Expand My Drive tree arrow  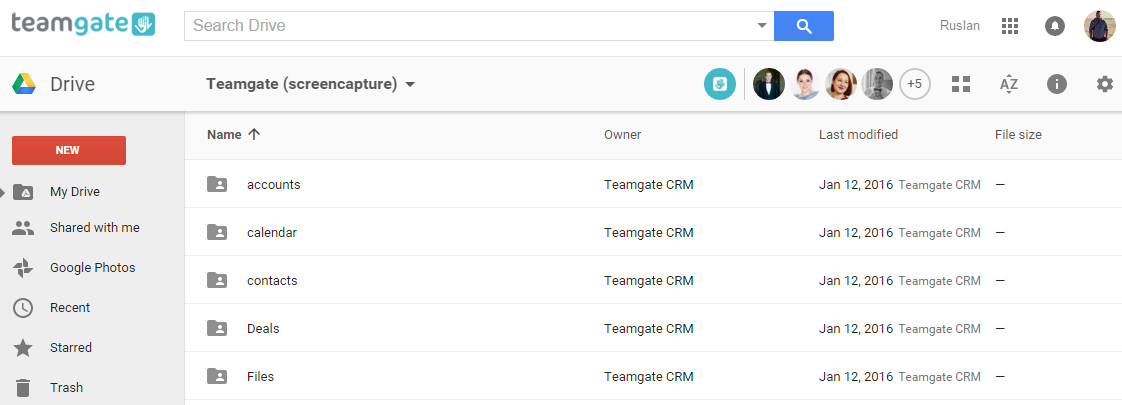tap(4, 192)
